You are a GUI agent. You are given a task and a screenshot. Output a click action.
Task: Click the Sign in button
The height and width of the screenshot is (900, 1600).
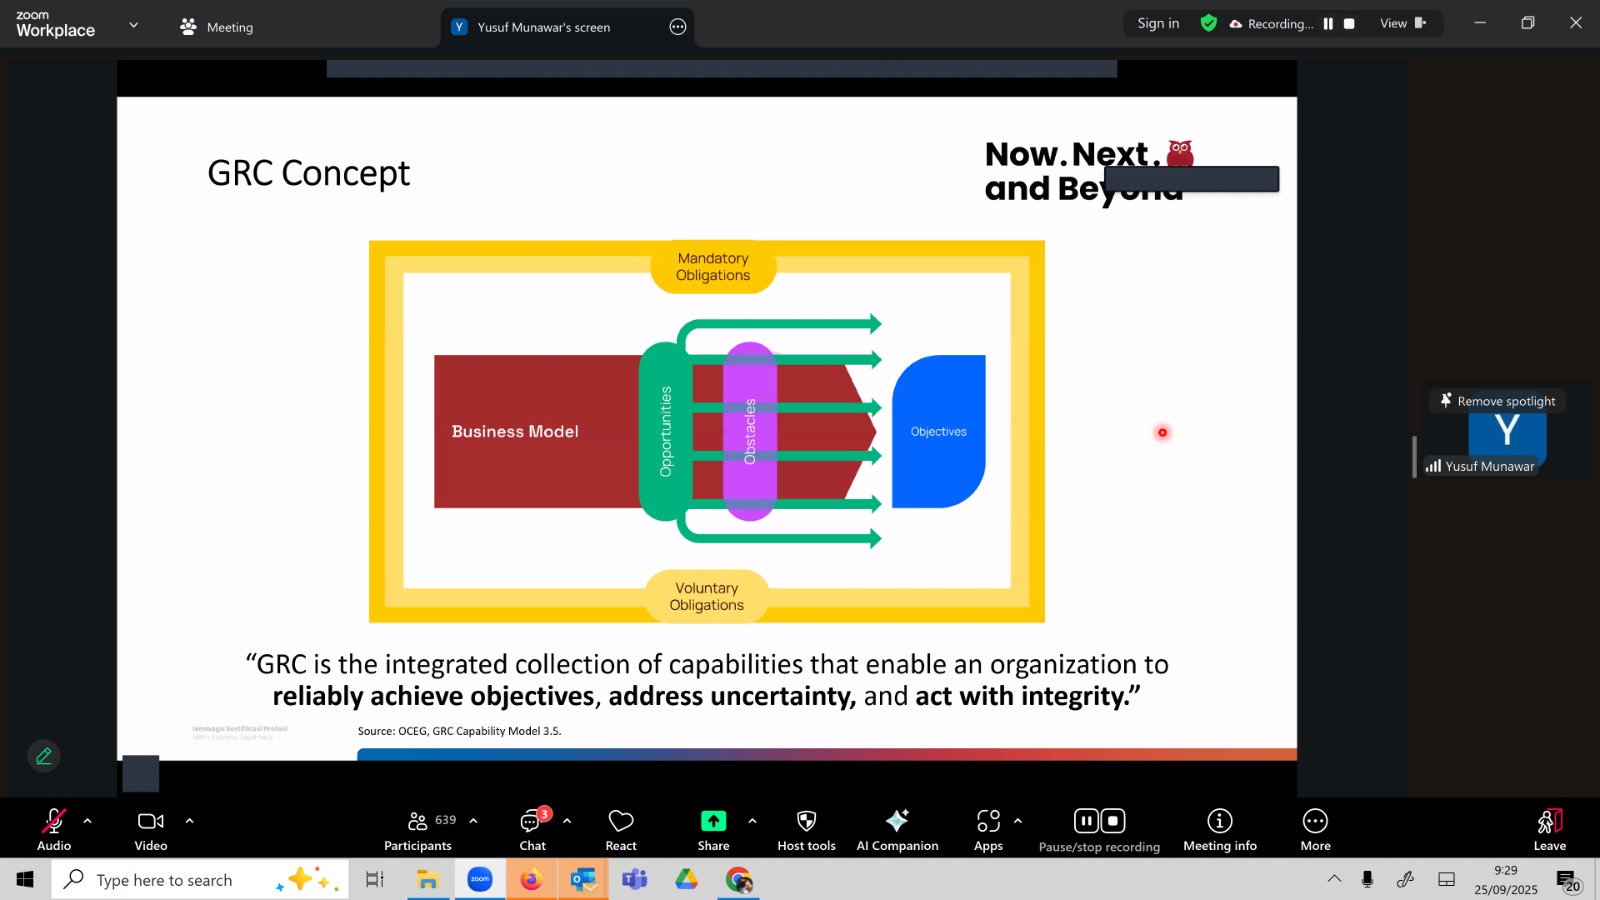click(x=1158, y=24)
